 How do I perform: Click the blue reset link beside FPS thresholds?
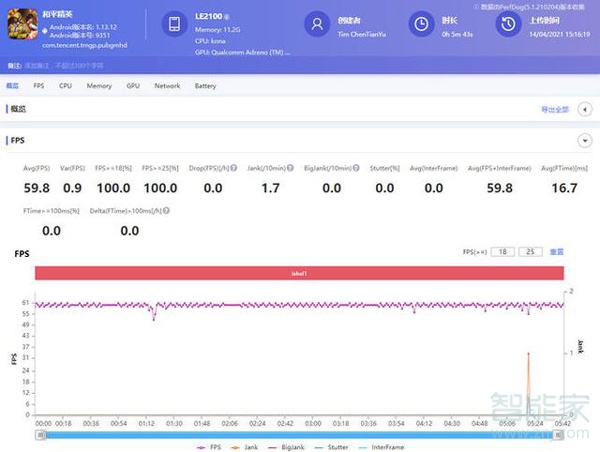(x=557, y=252)
